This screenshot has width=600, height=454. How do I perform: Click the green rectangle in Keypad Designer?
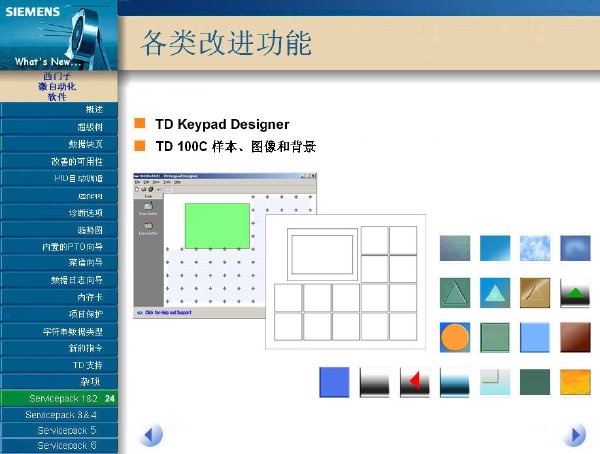click(217, 226)
